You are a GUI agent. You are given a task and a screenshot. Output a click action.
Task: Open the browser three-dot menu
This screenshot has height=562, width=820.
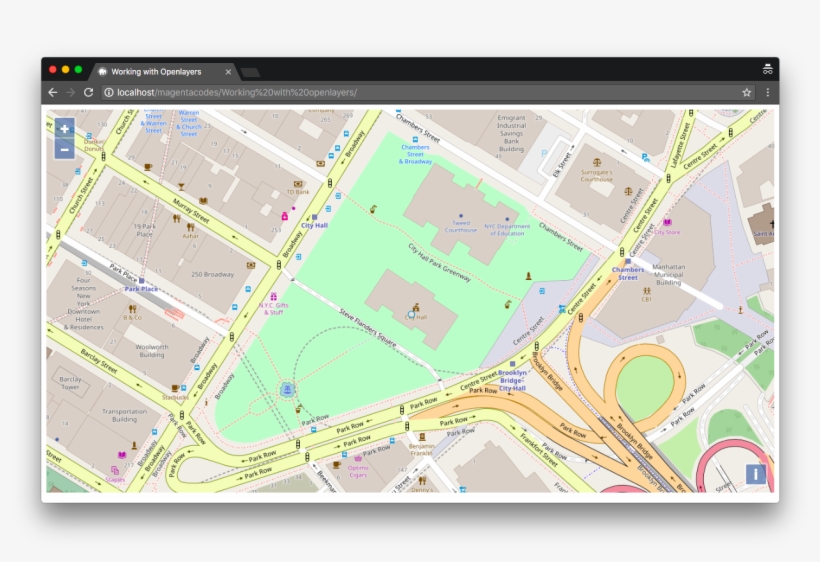pos(767,92)
